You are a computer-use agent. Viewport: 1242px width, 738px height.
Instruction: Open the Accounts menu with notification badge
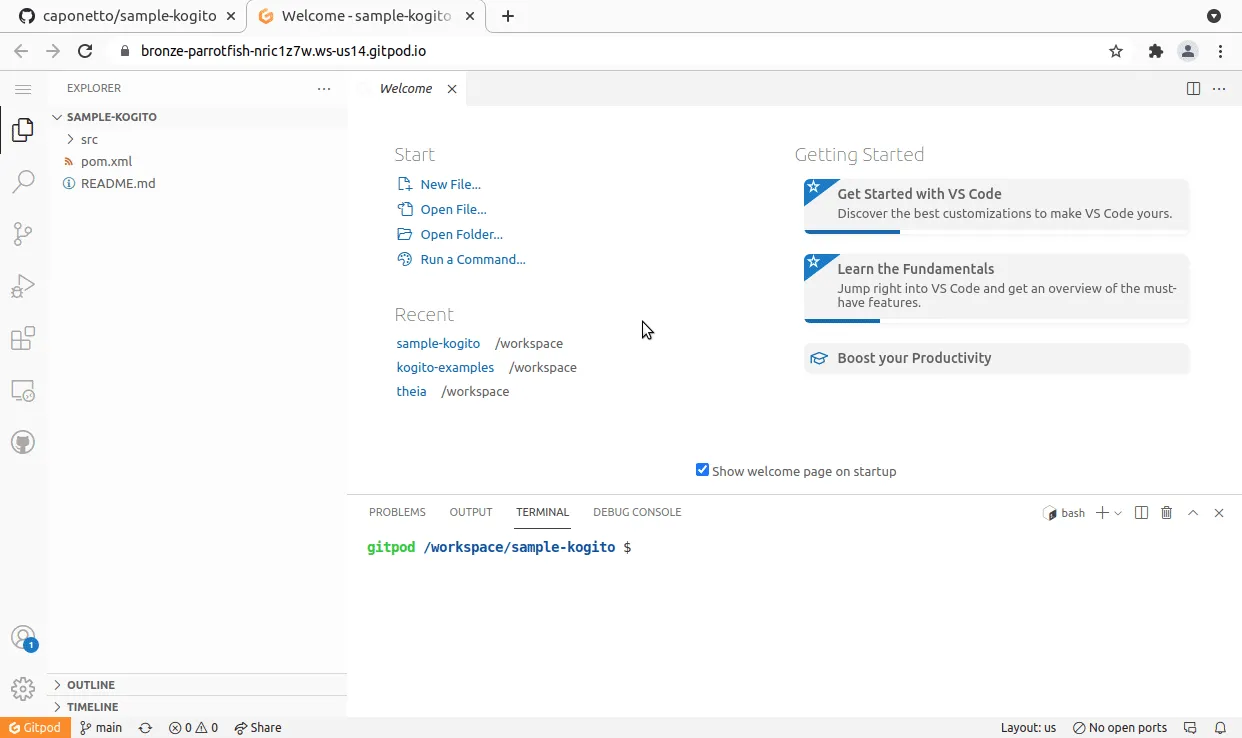coord(23,638)
